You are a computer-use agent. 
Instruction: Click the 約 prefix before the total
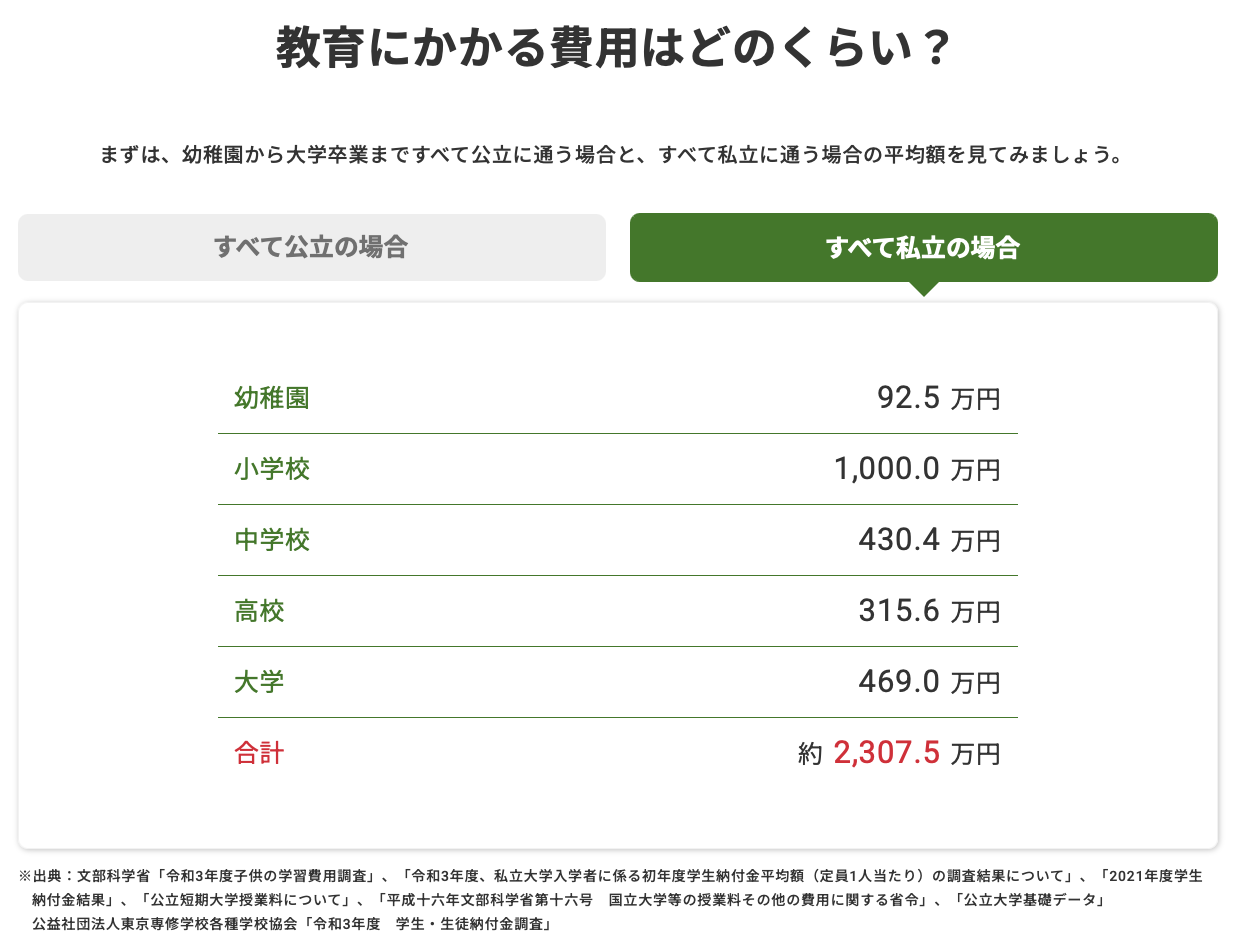810,755
